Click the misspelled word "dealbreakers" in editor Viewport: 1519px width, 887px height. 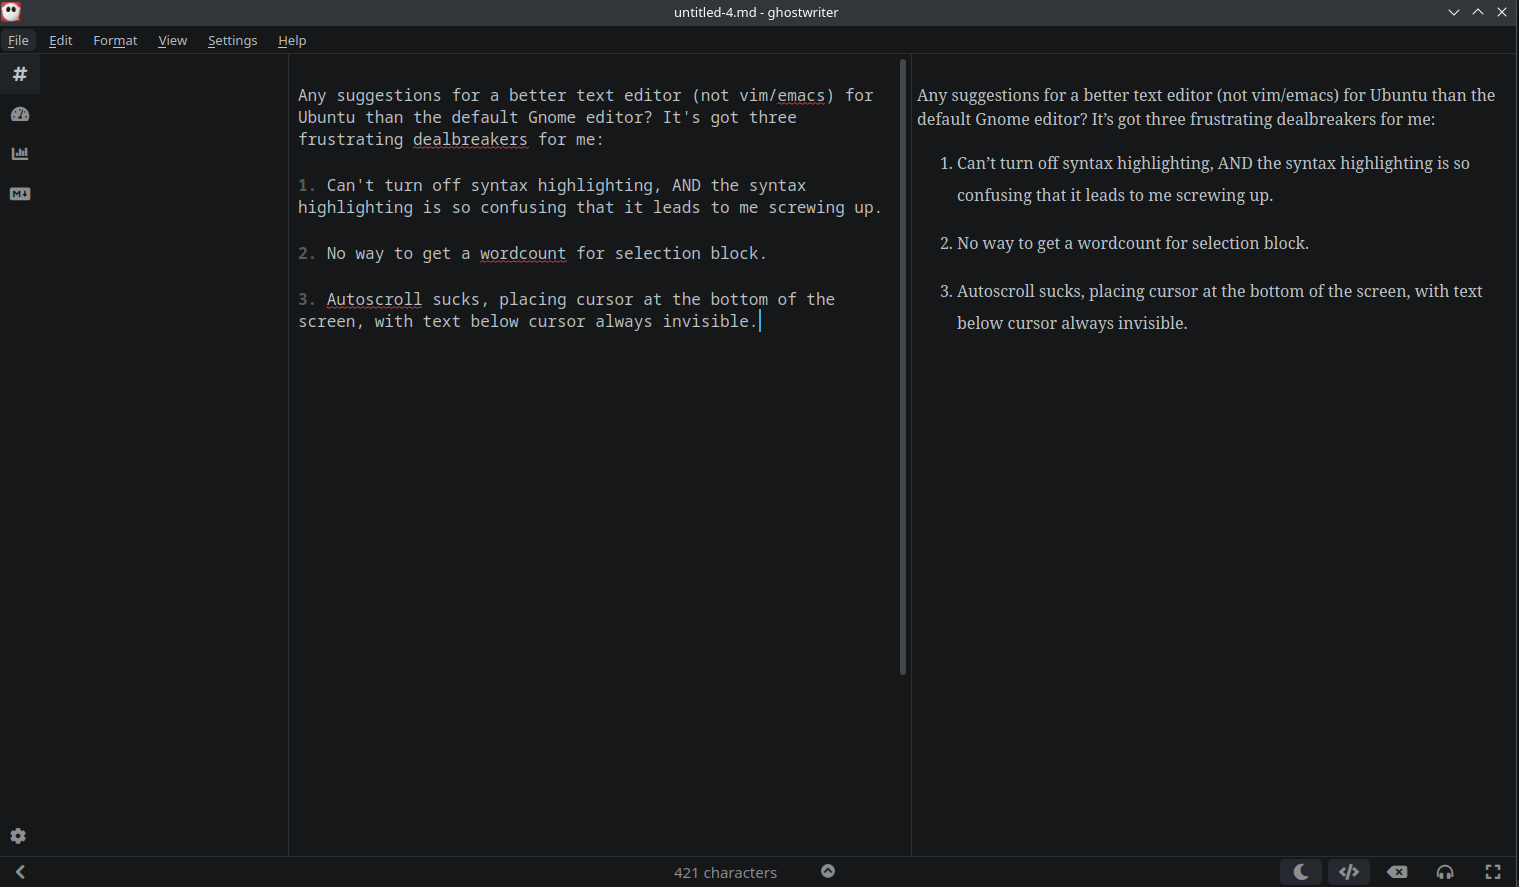pos(470,139)
